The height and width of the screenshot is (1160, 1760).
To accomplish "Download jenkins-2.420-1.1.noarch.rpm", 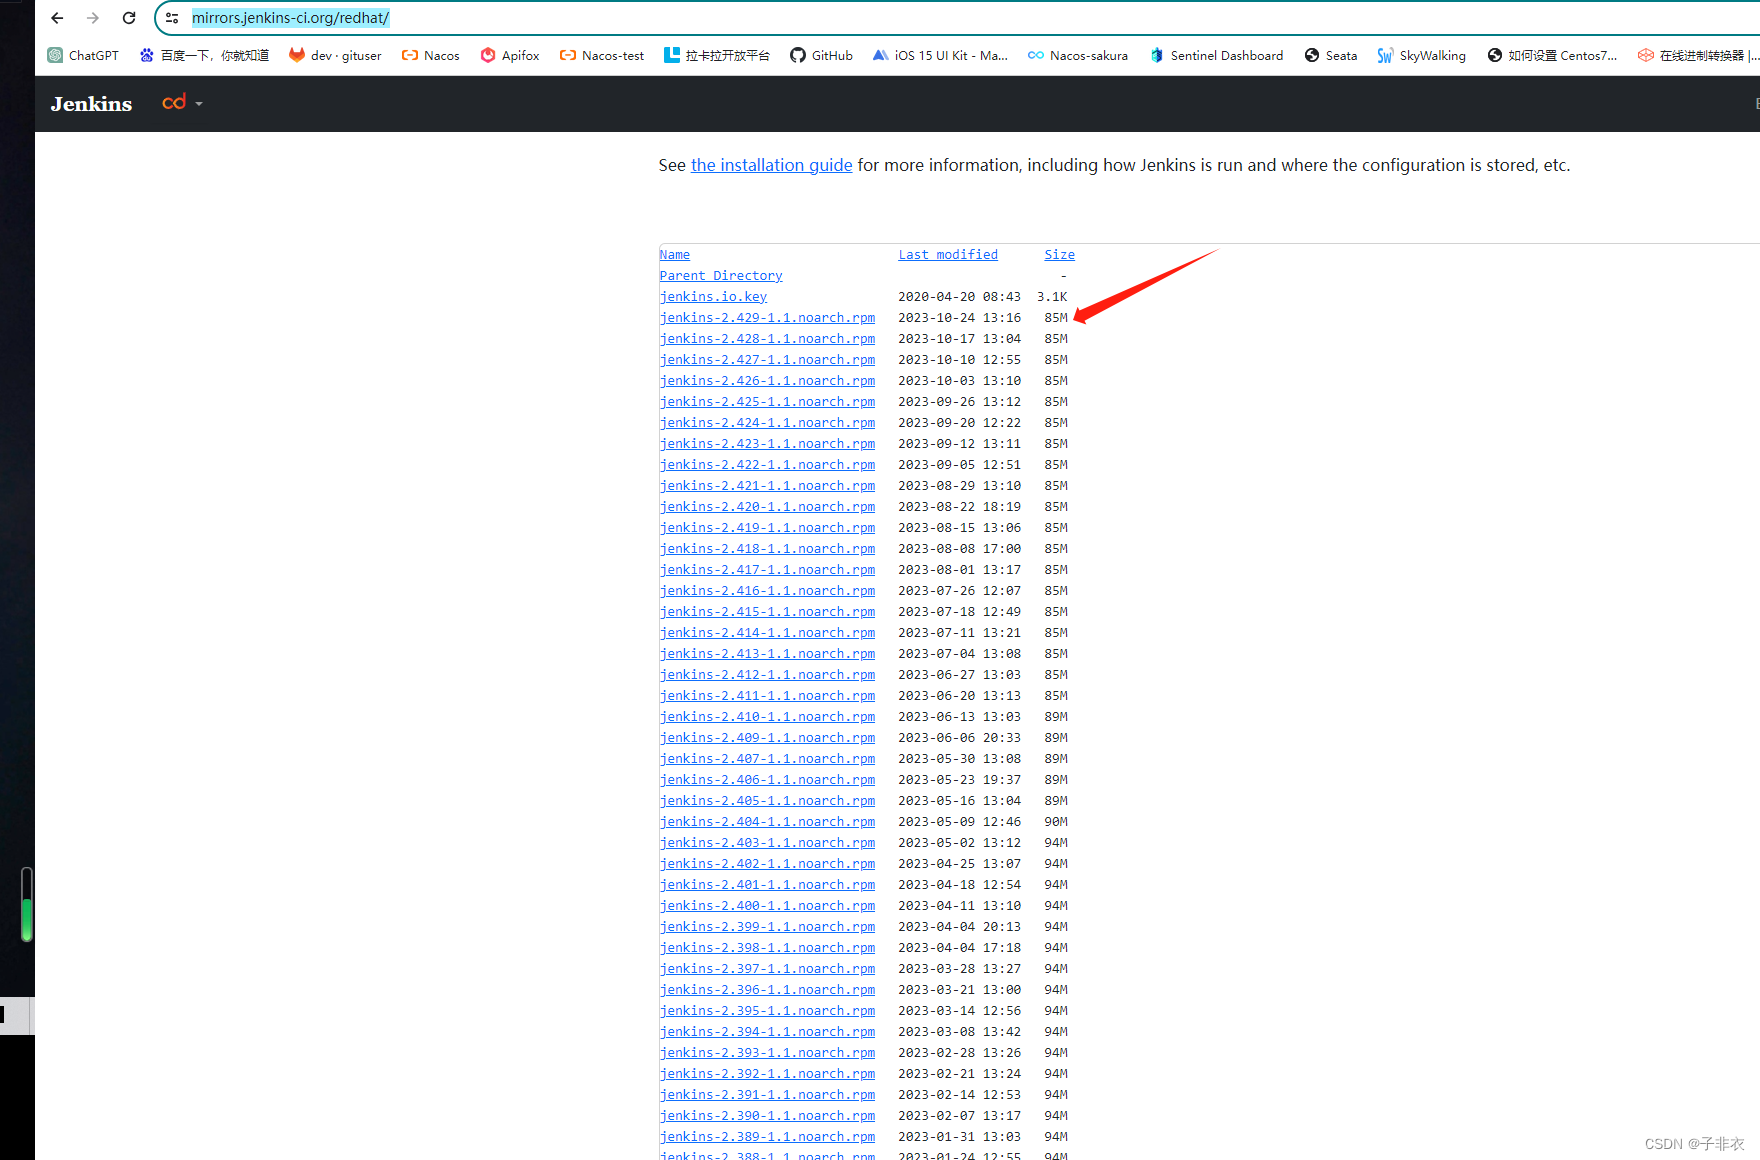I will [x=767, y=507].
